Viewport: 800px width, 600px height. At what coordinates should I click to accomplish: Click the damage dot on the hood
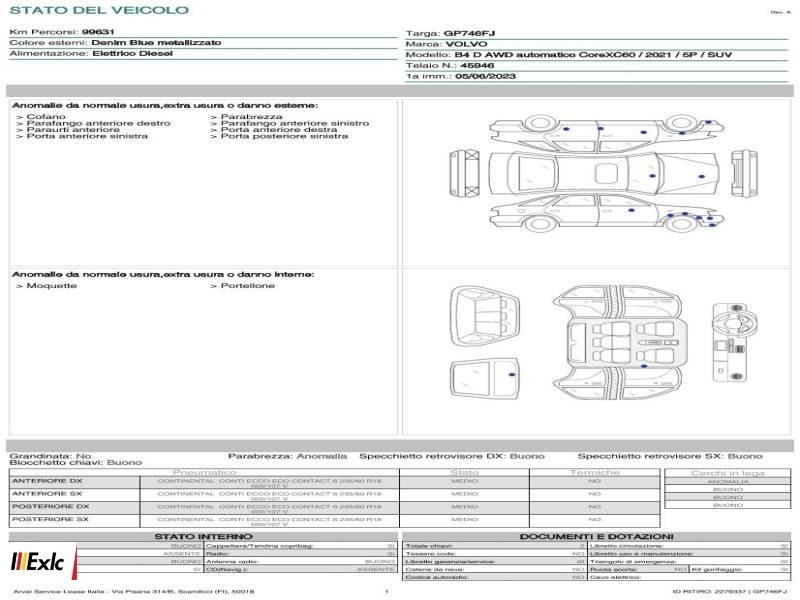(x=702, y=177)
